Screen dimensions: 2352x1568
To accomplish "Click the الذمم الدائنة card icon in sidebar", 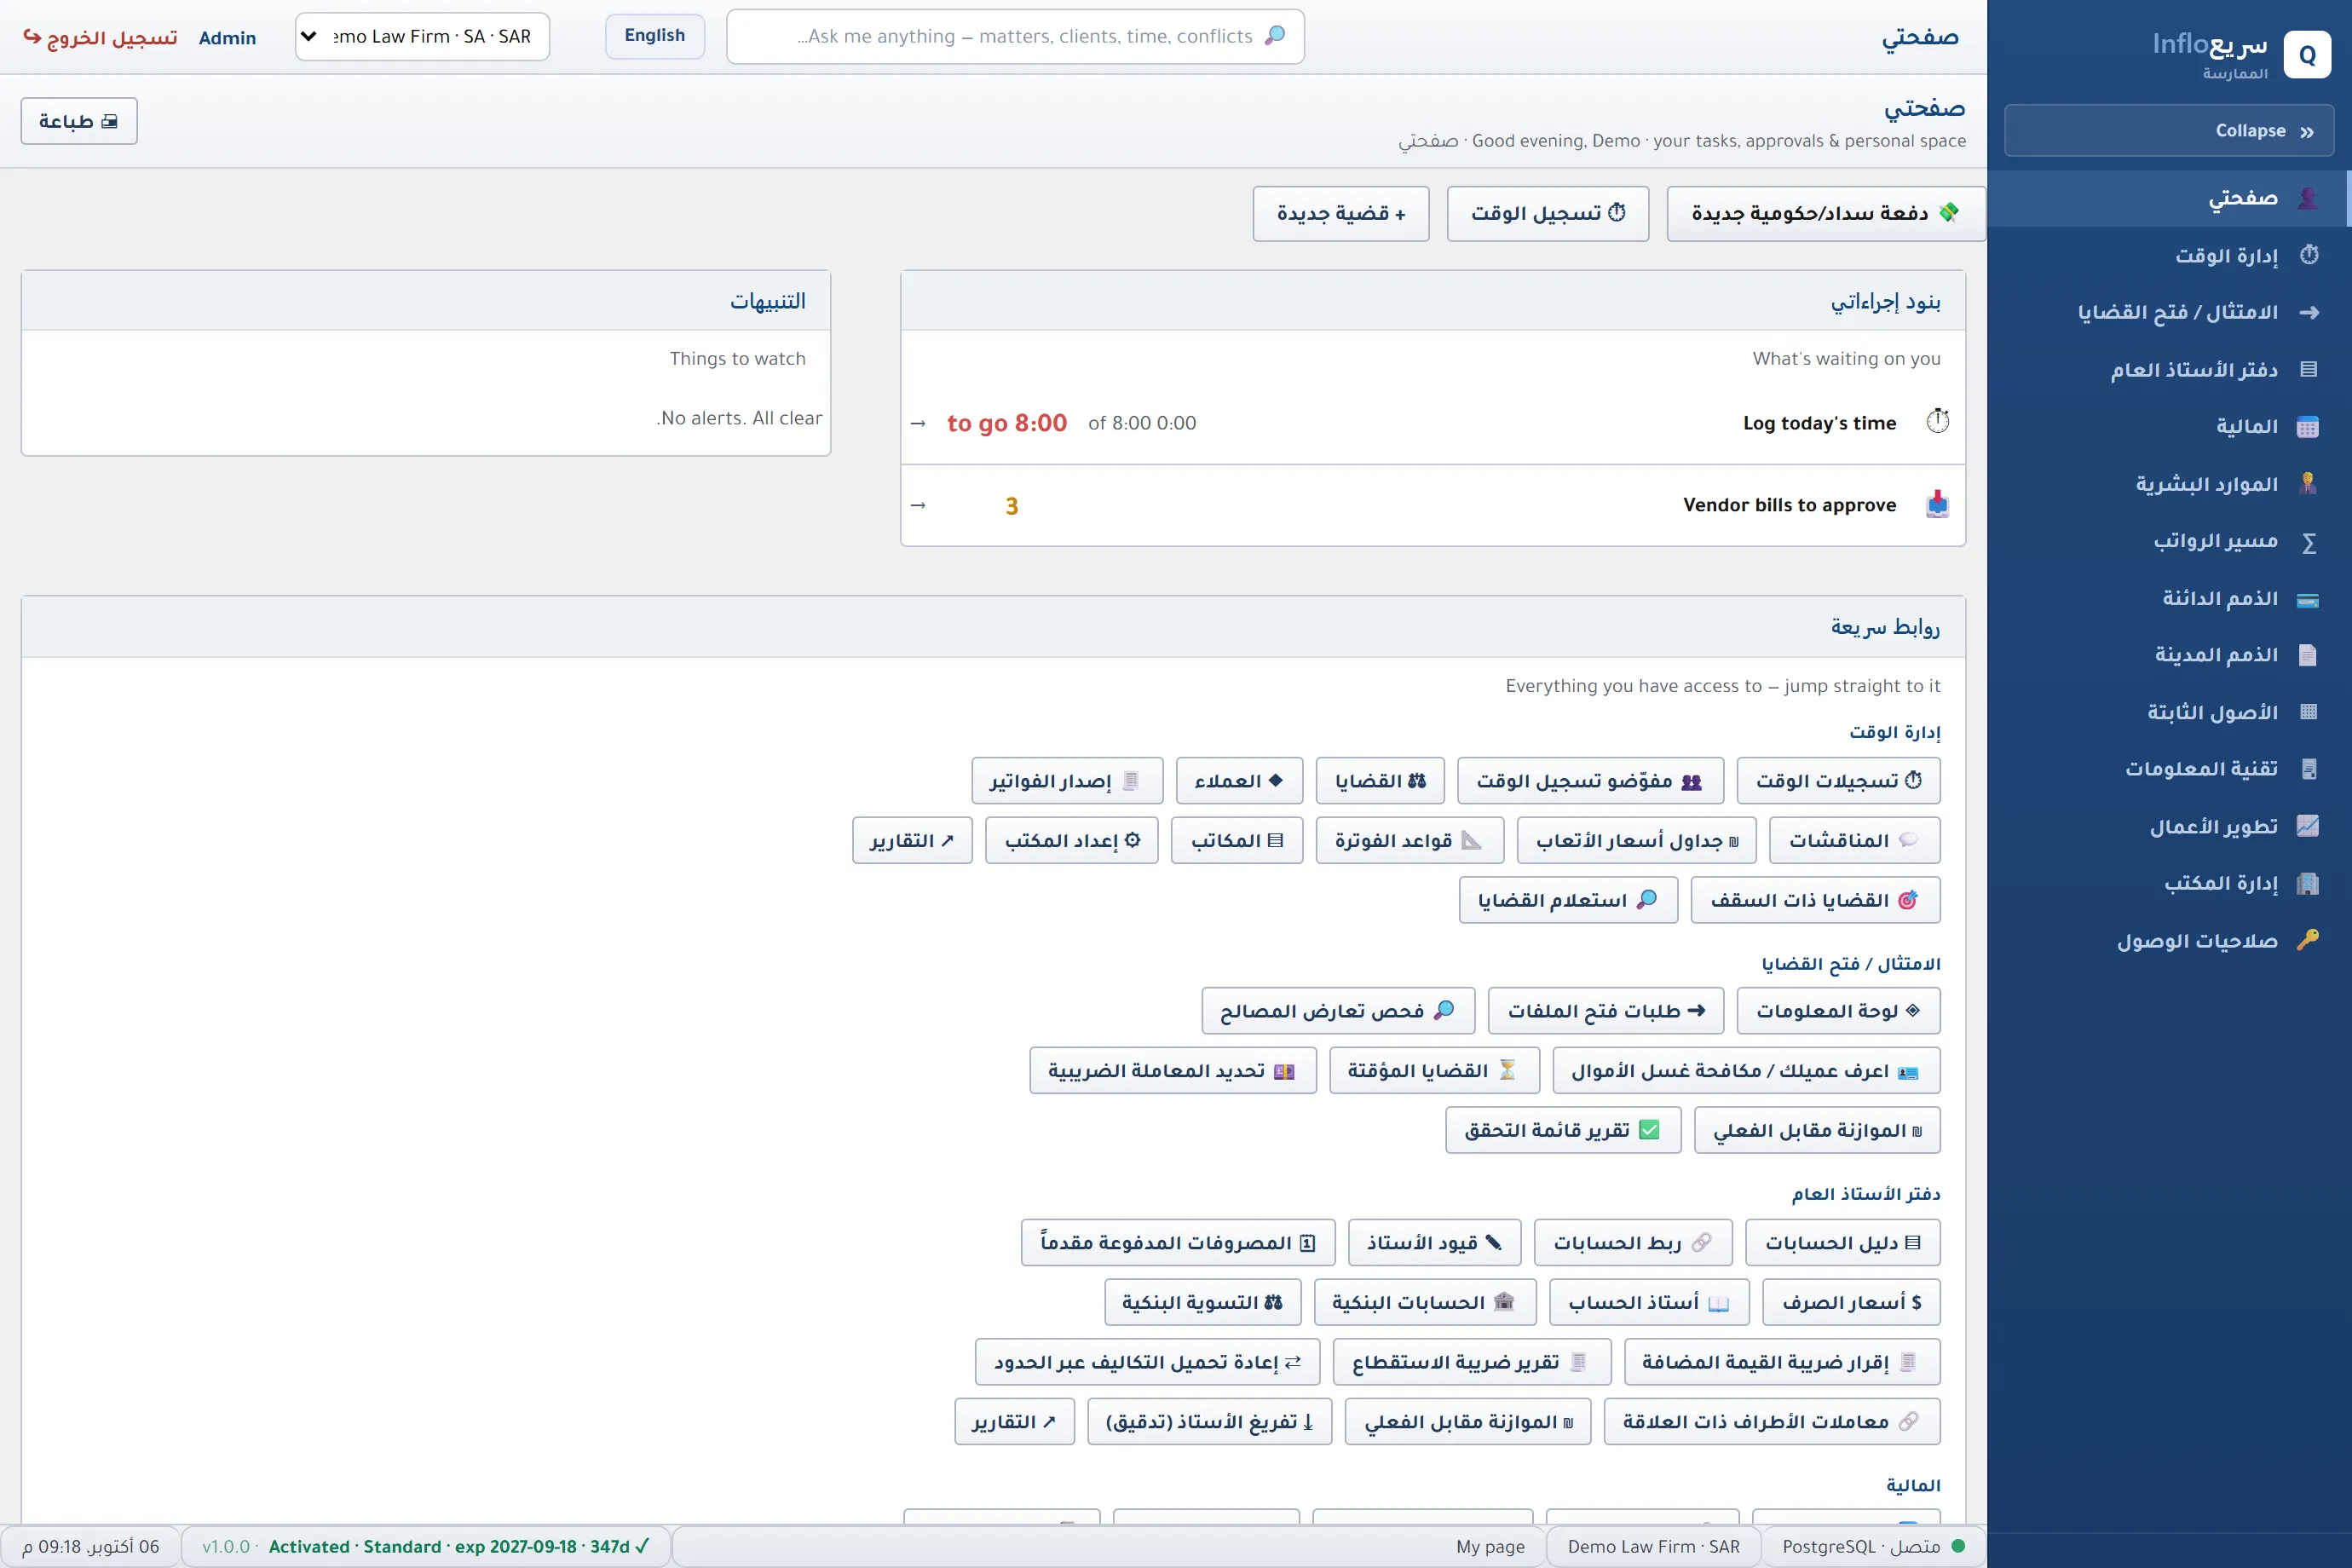I will tap(2307, 600).
